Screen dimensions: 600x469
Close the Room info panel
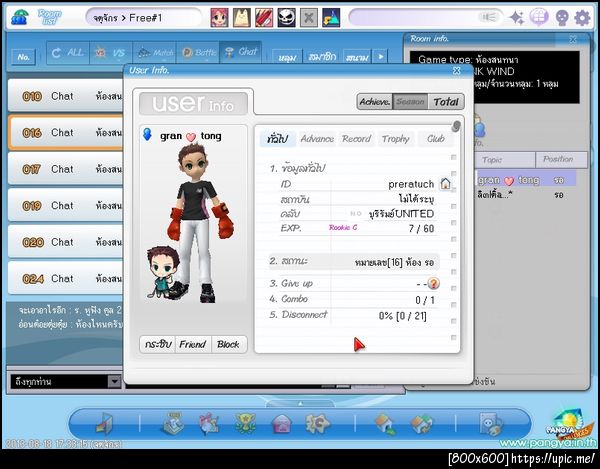(x=573, y=39)
